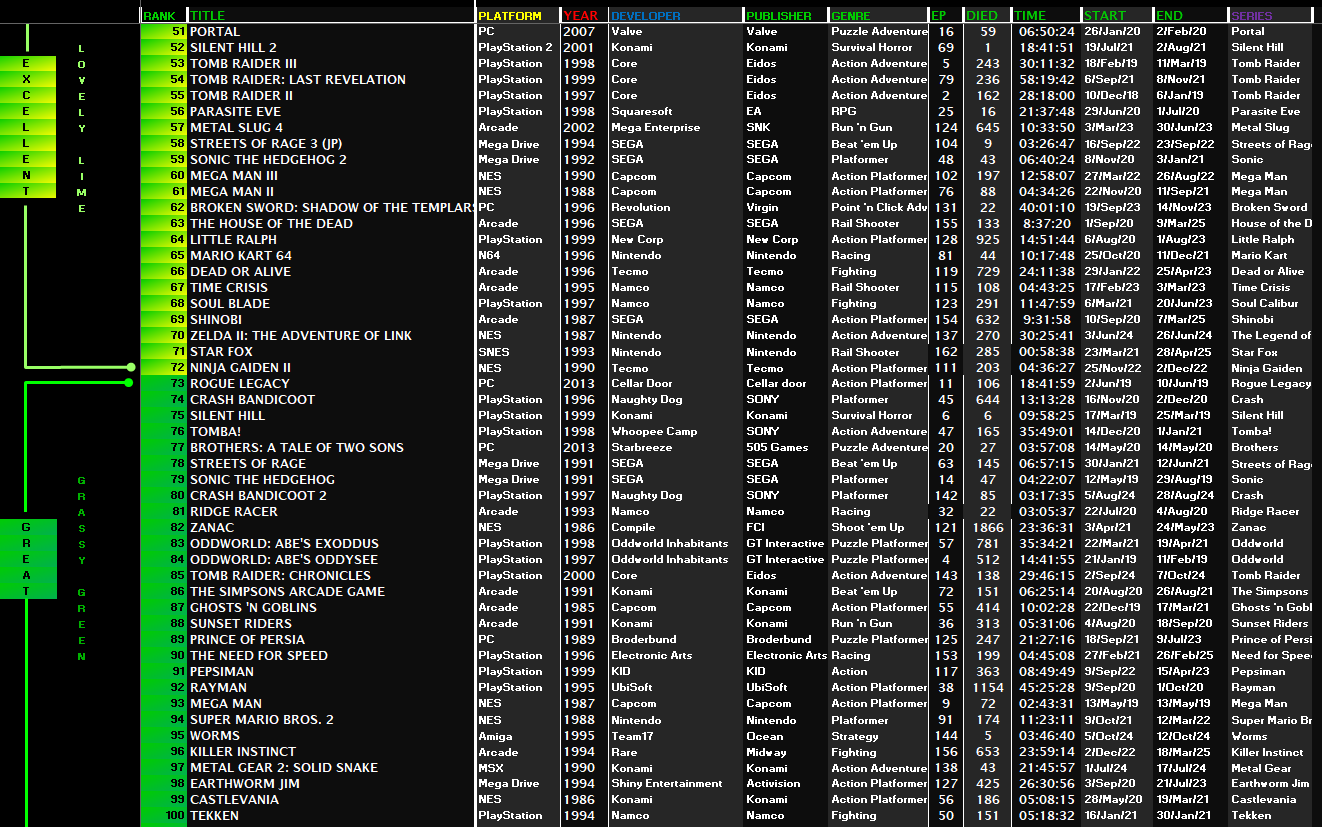This screenshot has height=827, width=1322.
Task: Click the EXCELLENT tier label block
Action: coord(27,127)
